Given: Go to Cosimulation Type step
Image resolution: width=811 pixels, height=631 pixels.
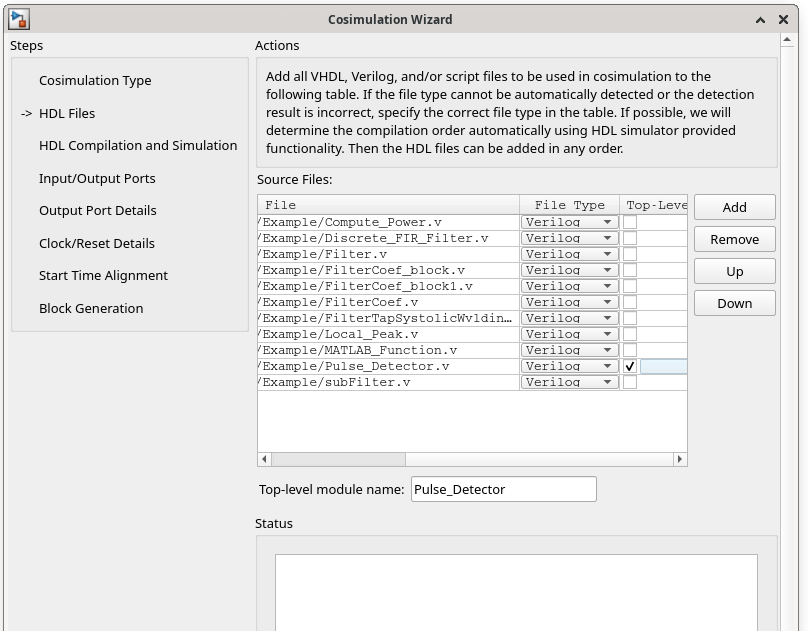Looking at the screenshot, I should (95, 81).
